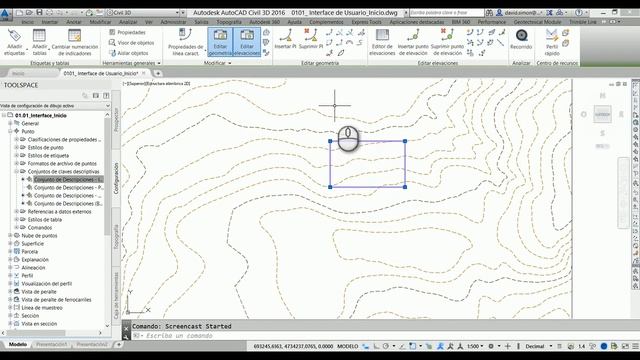Select Formatos de archivo de puntos

pyautogui.click(x=62, y=164)
